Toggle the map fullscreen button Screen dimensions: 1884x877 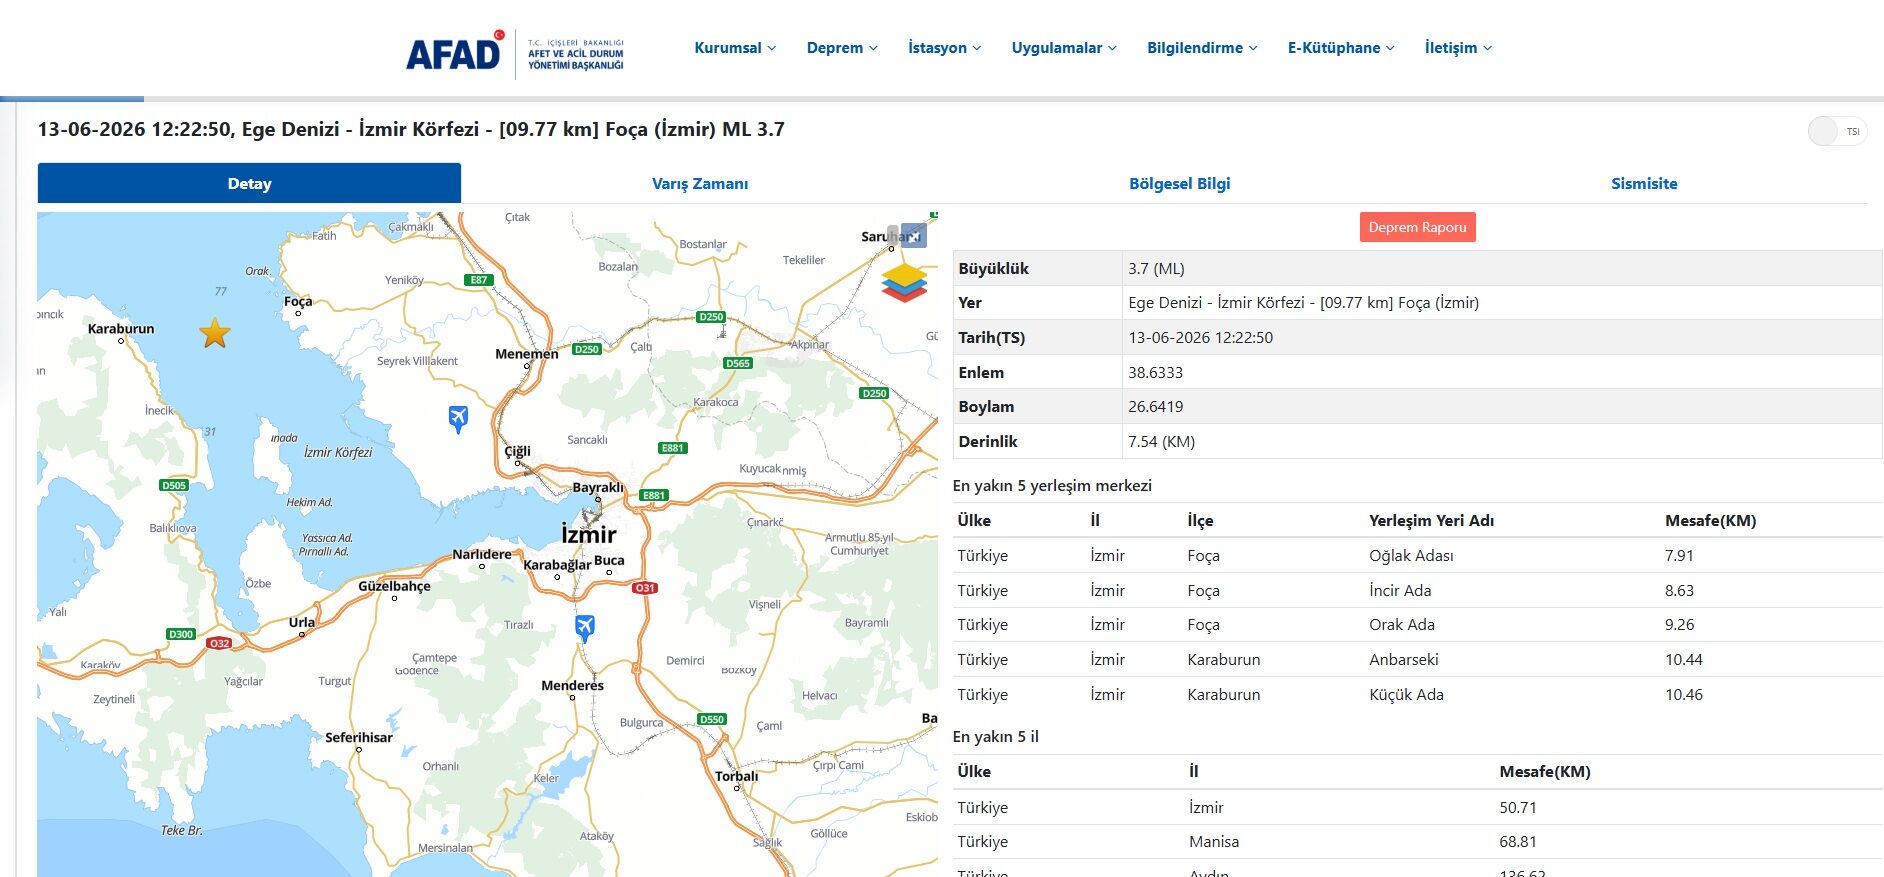(x=913, y=235)
